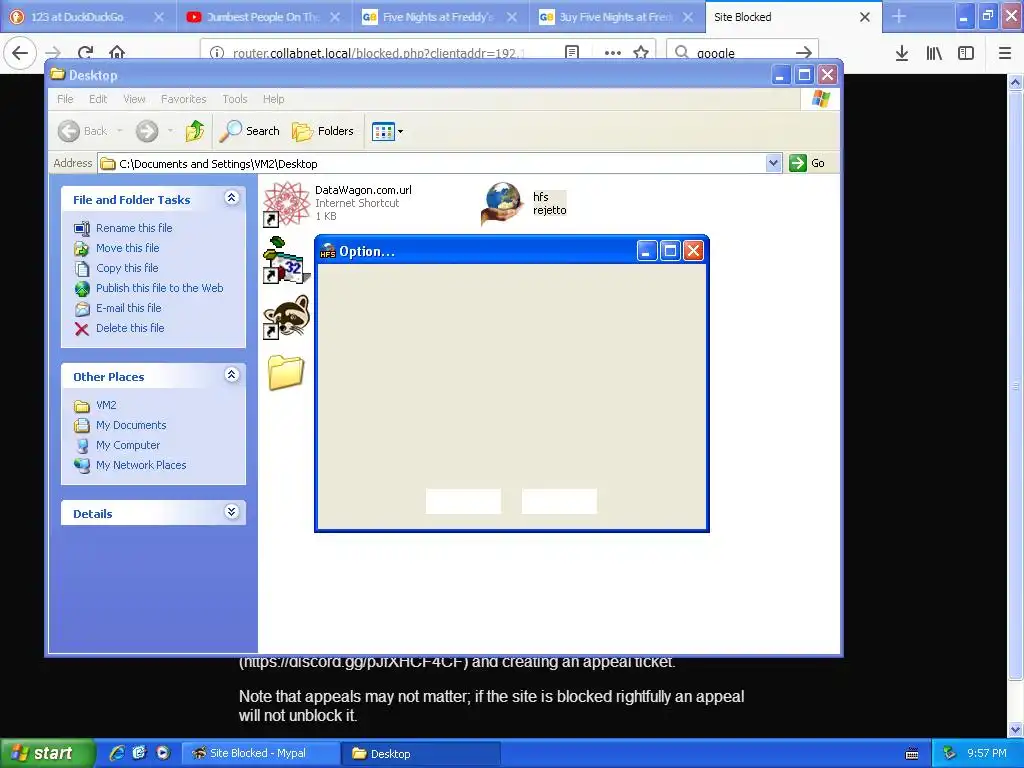Go to browser home page
The height and width of the screenshot is (768, 1024).
coord(117,53)
